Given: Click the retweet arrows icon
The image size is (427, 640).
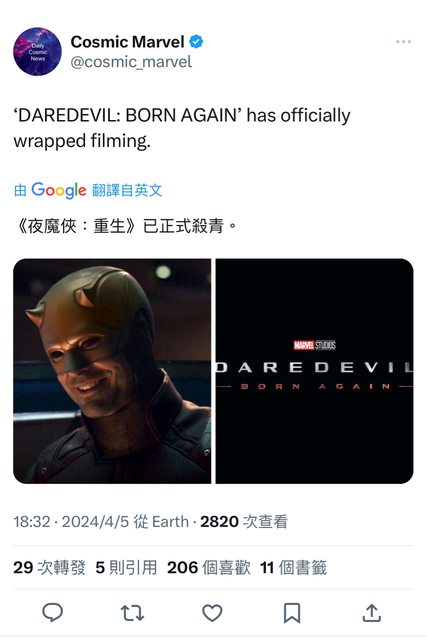Looking at the screenshot, I should coord(132,613).
